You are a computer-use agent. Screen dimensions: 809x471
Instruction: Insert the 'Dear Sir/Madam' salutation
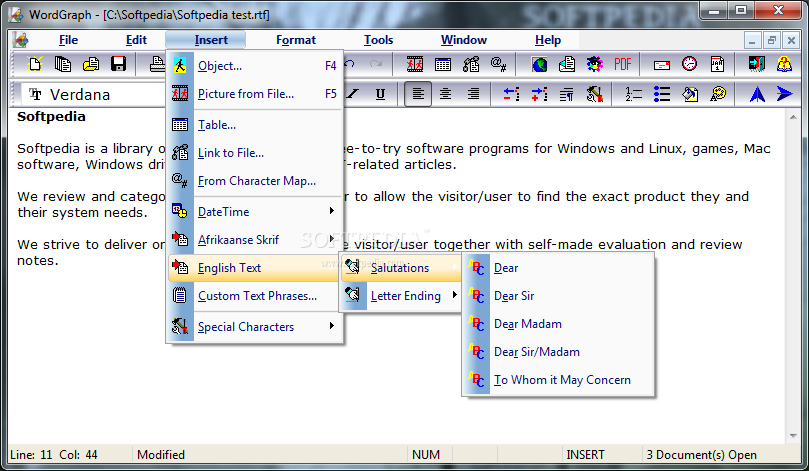coord(558,351)
